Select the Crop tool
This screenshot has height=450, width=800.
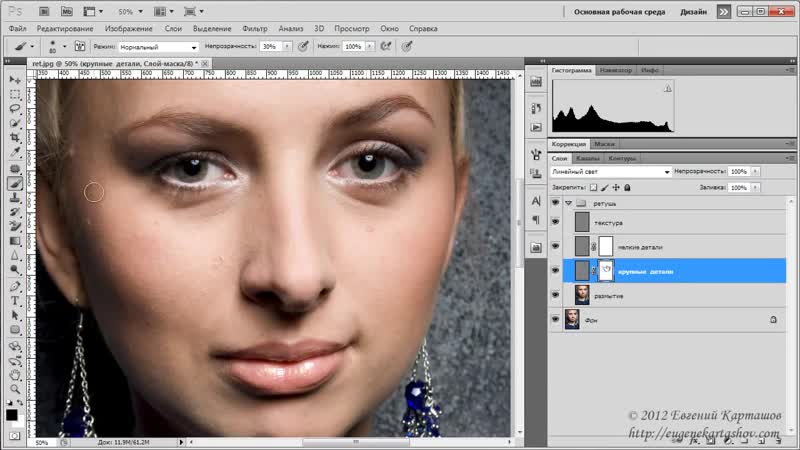(x=15, y=137)
